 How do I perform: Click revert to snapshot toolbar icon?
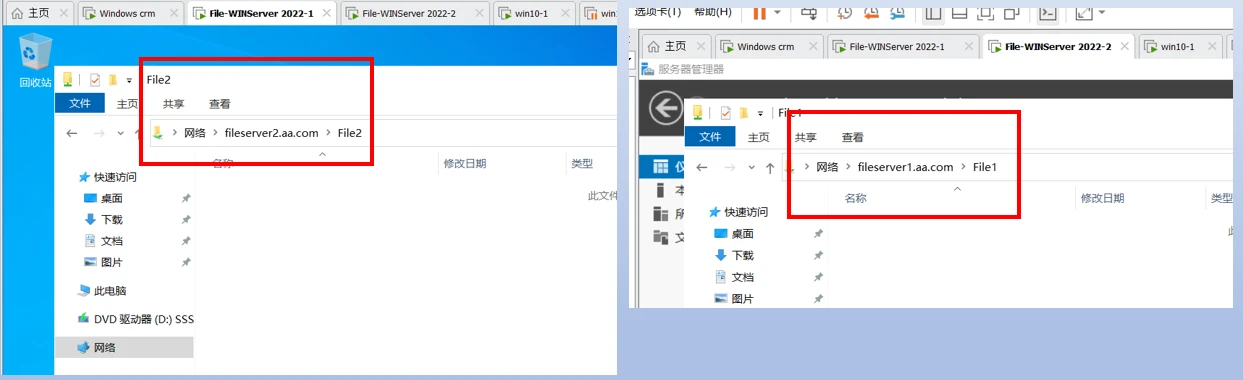[x=871, y=12]
